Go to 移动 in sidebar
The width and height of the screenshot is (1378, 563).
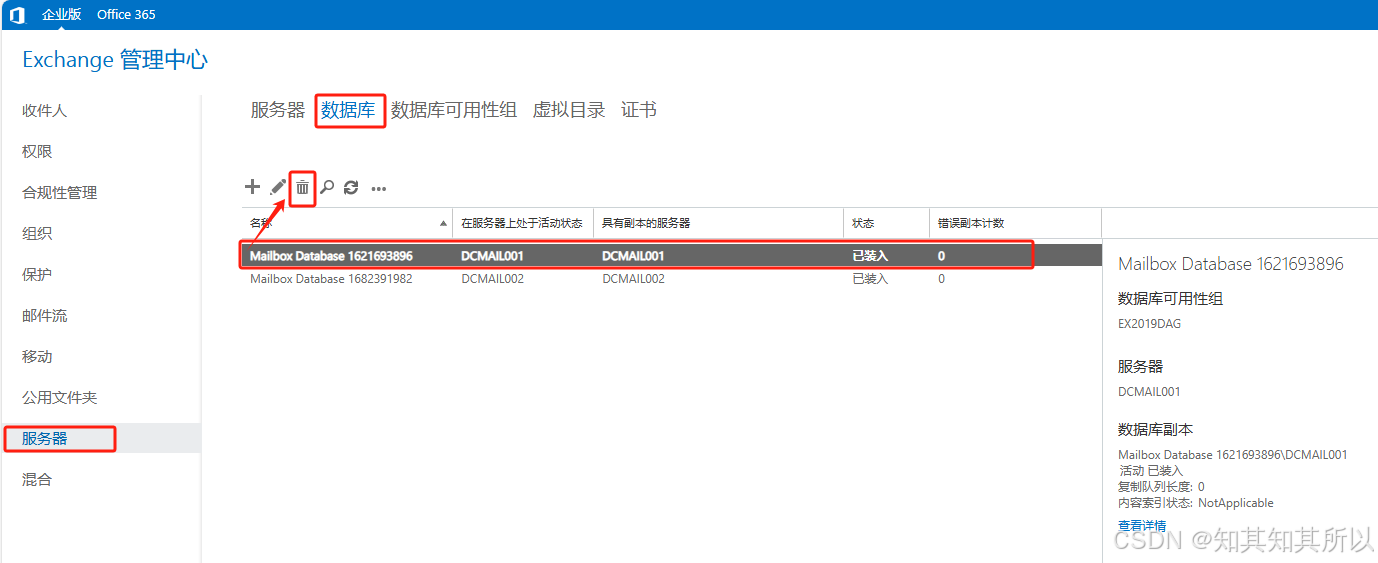pos(37,357)
